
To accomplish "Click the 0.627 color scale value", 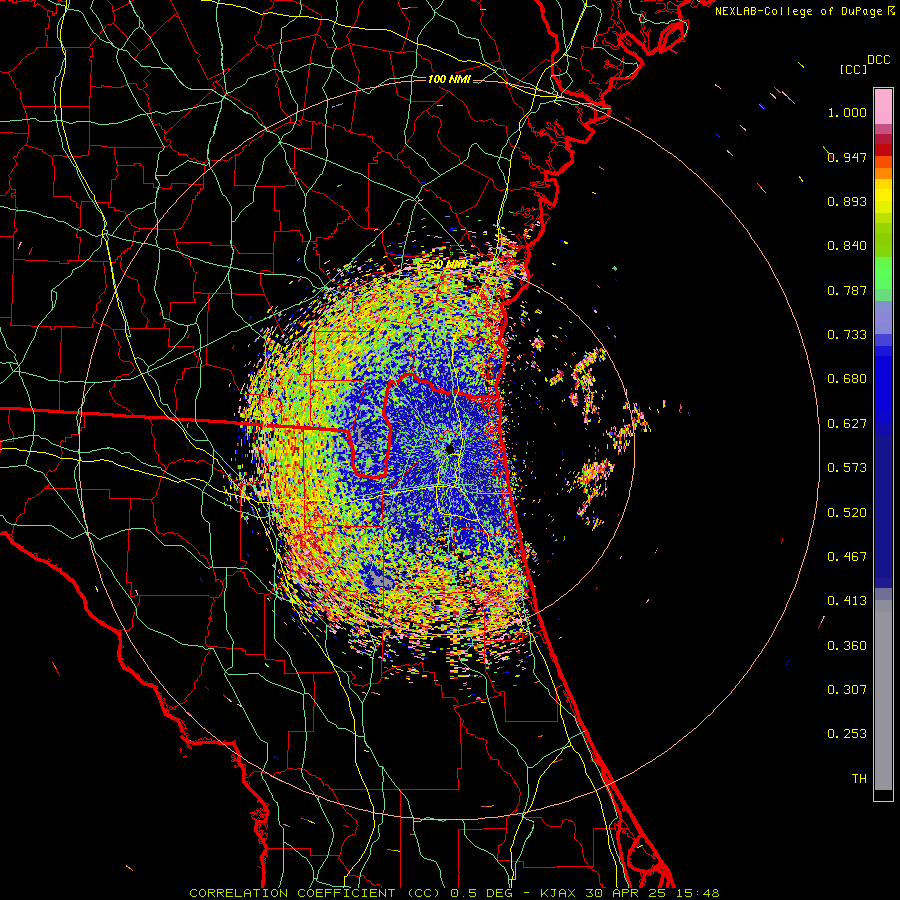I will pos(847,424).
